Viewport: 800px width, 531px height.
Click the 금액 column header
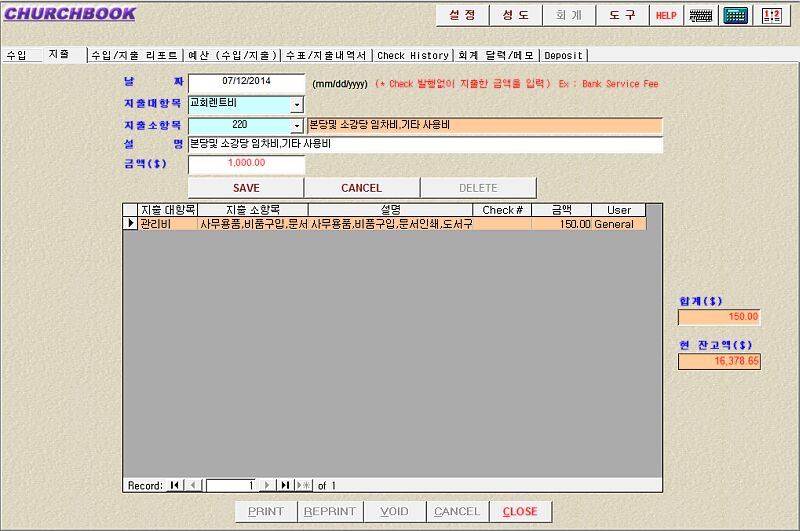[x=562, y=210]
